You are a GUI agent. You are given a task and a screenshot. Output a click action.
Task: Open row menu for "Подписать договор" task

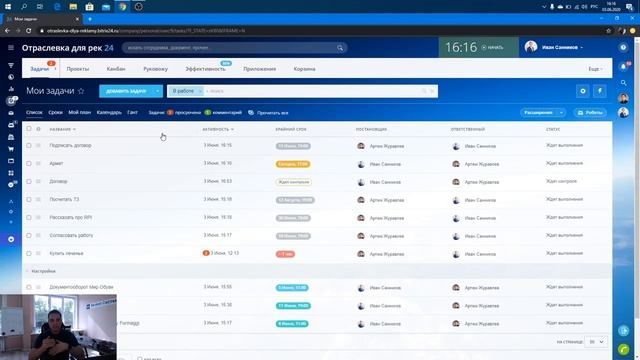38,145
